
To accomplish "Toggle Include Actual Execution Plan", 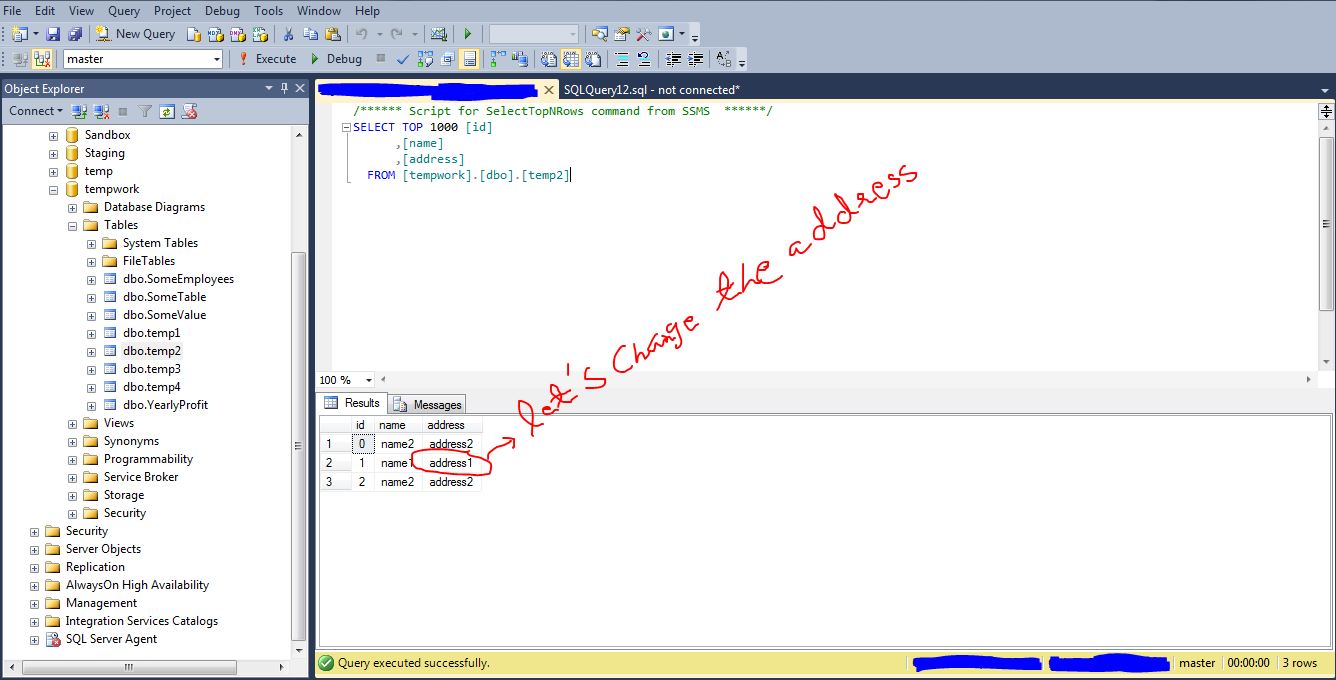I will point(497,59).
